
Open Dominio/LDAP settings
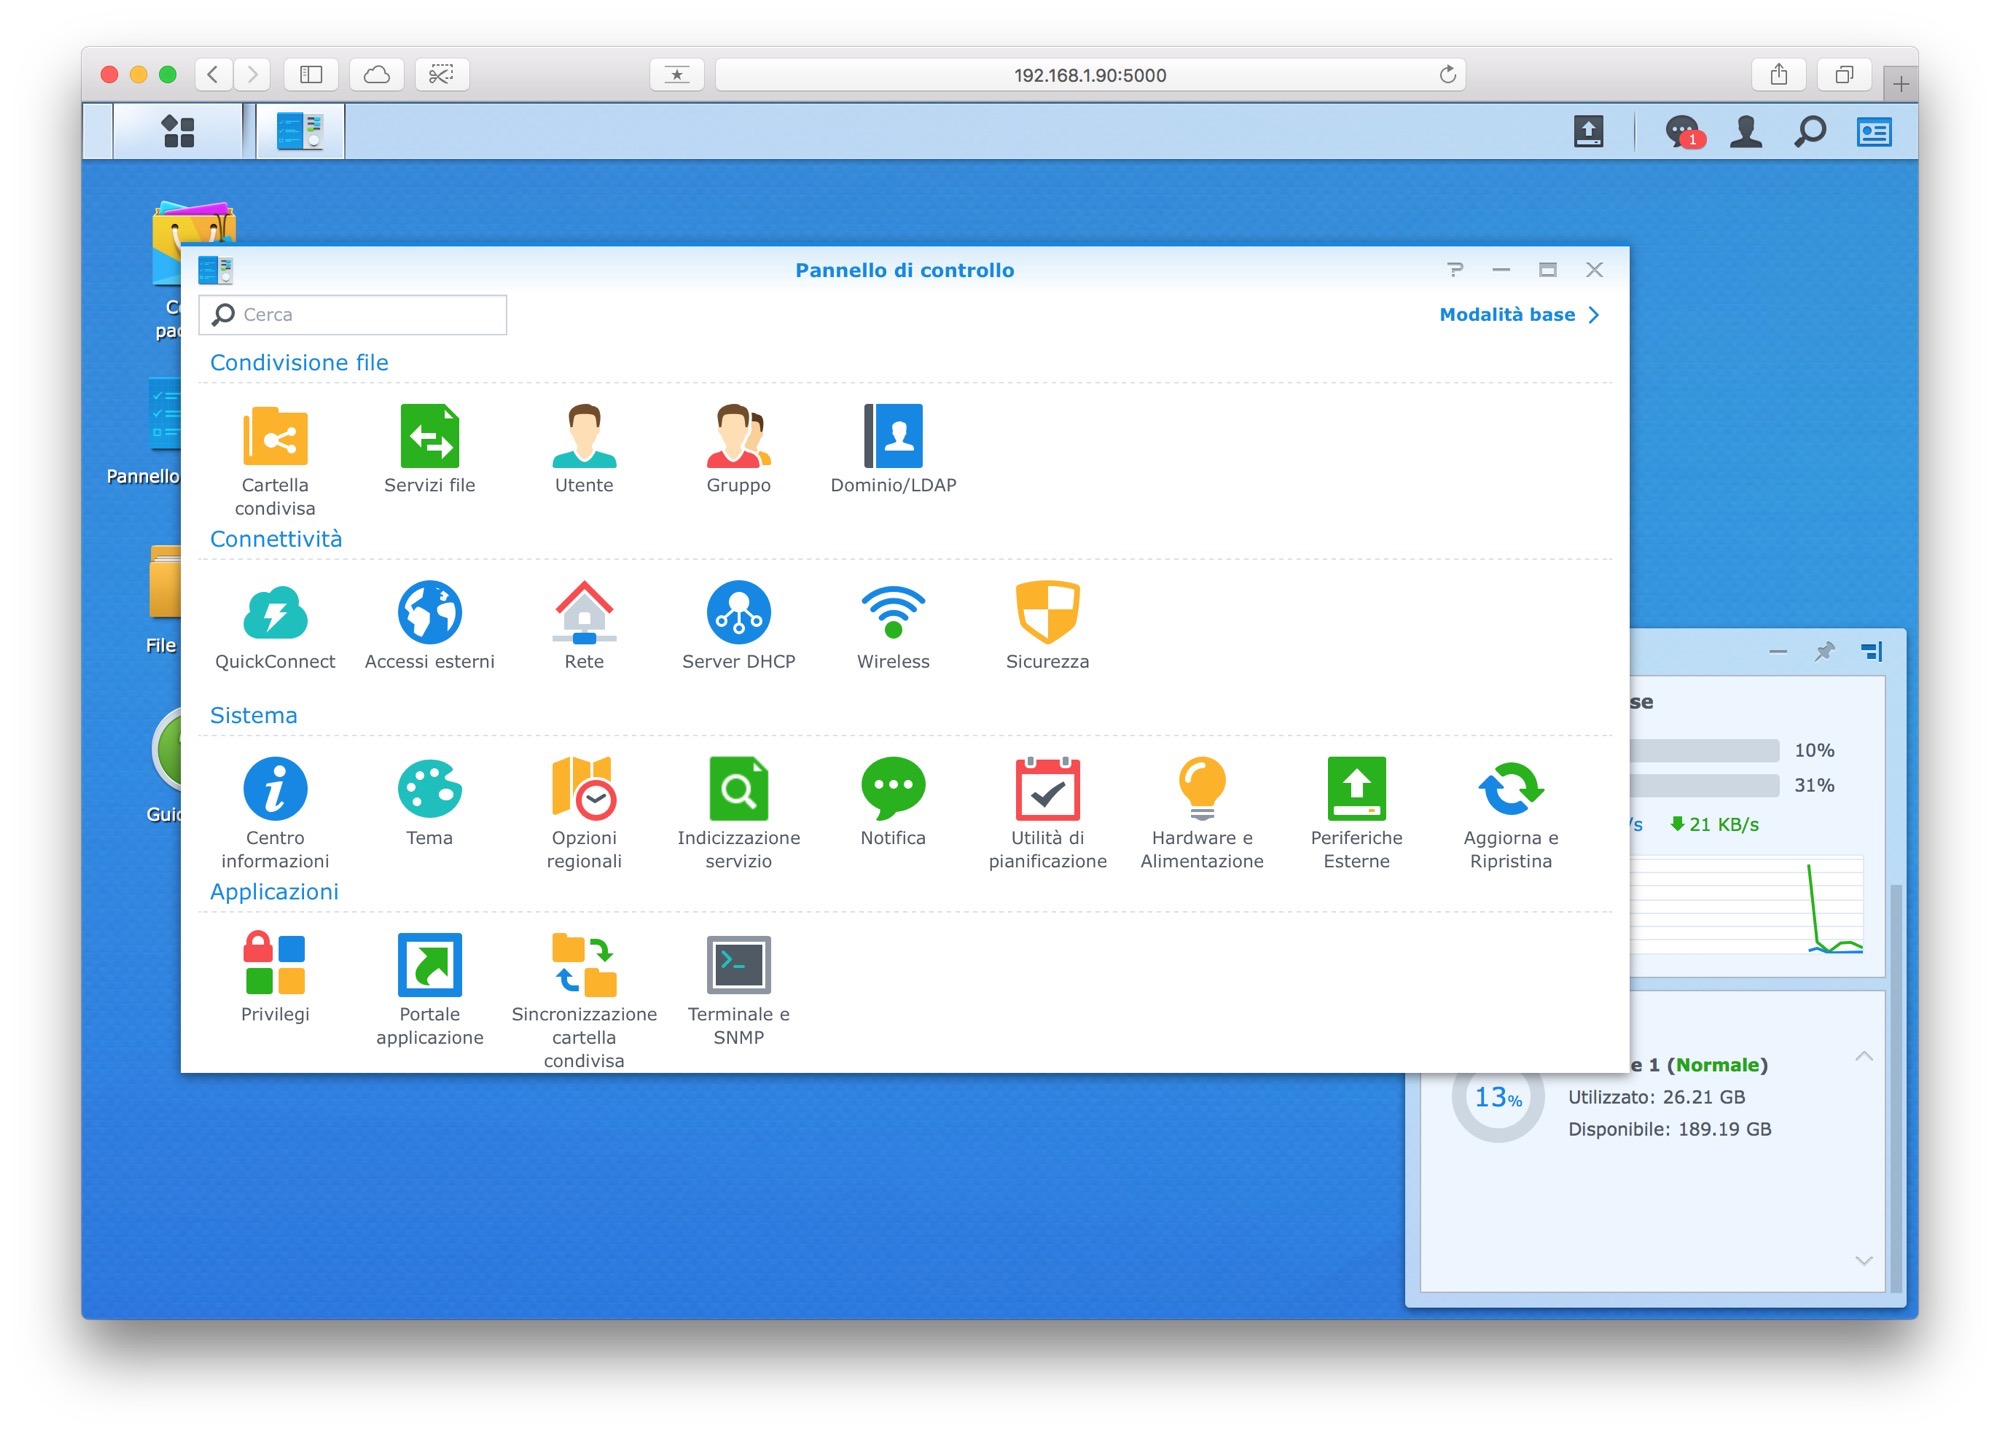click(x=893, y=449)
